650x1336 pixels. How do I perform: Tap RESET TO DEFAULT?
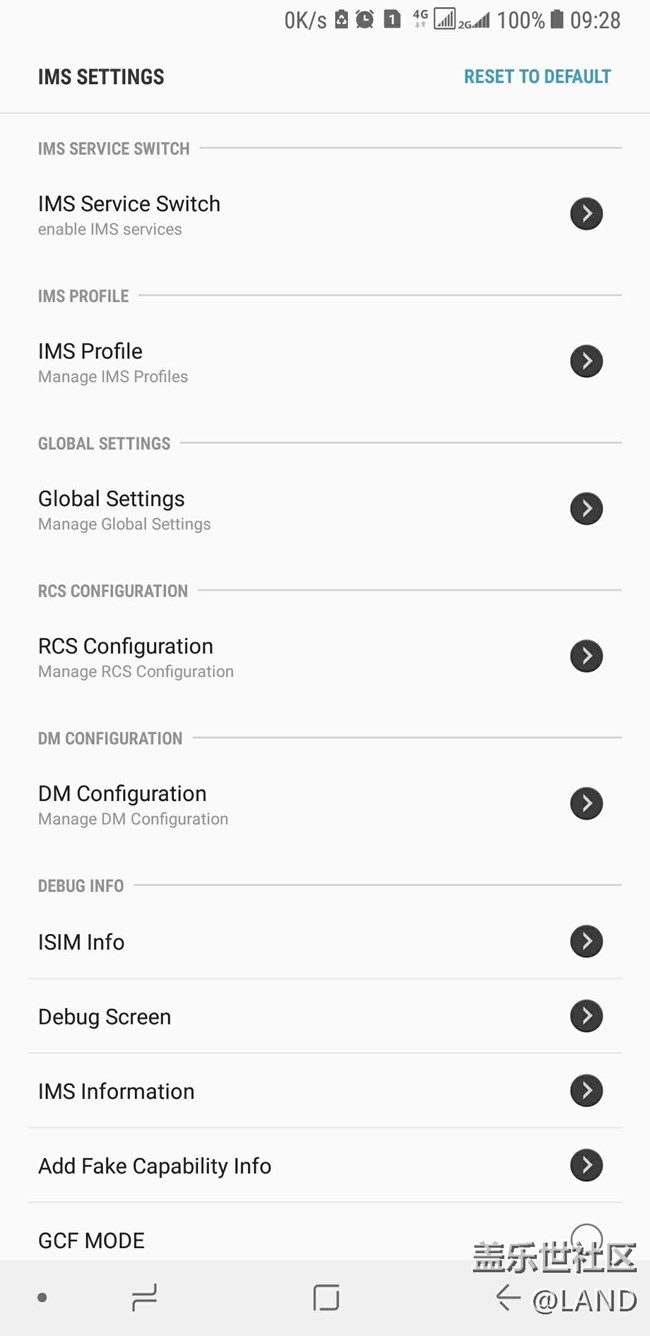[537, 76]
